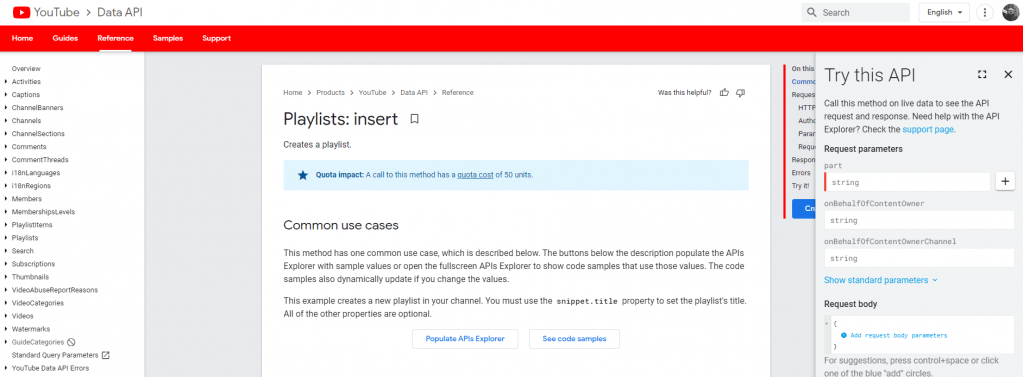Expand the Playlists sidebar item
This screenshot has width=1023, height=377.
click(6, 238)
